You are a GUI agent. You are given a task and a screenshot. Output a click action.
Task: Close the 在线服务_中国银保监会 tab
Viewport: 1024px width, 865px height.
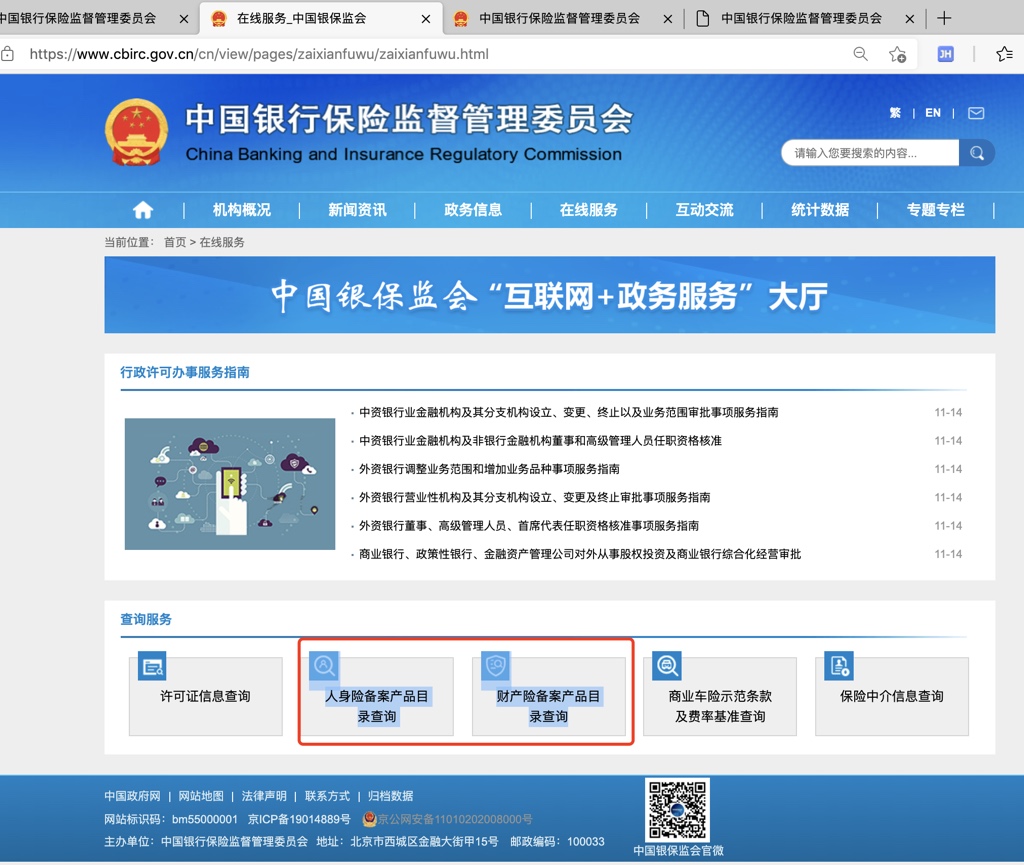426,19
